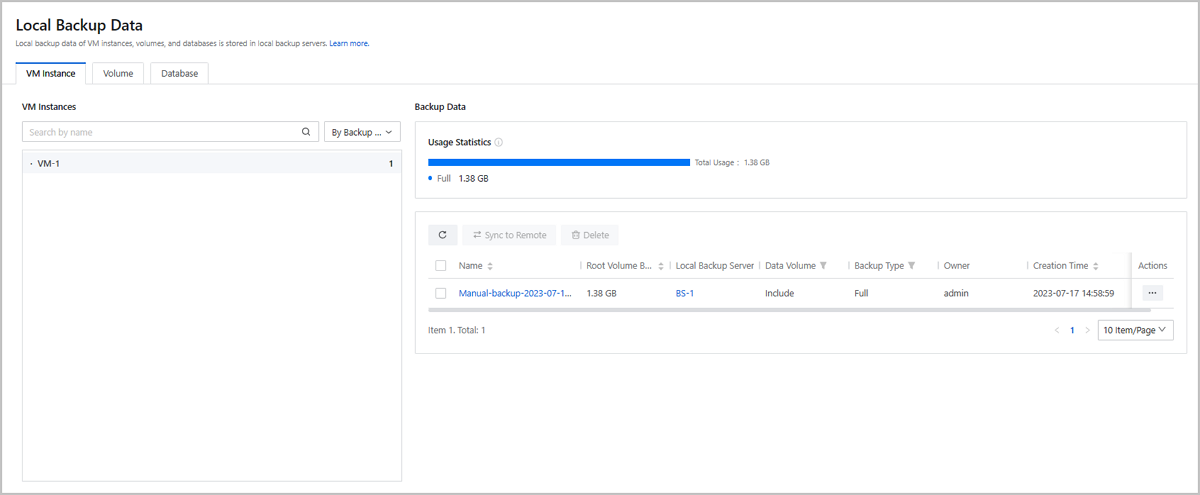Click the Search by name field
Viewport: 1200px width, 495px height.
point(160,132)
